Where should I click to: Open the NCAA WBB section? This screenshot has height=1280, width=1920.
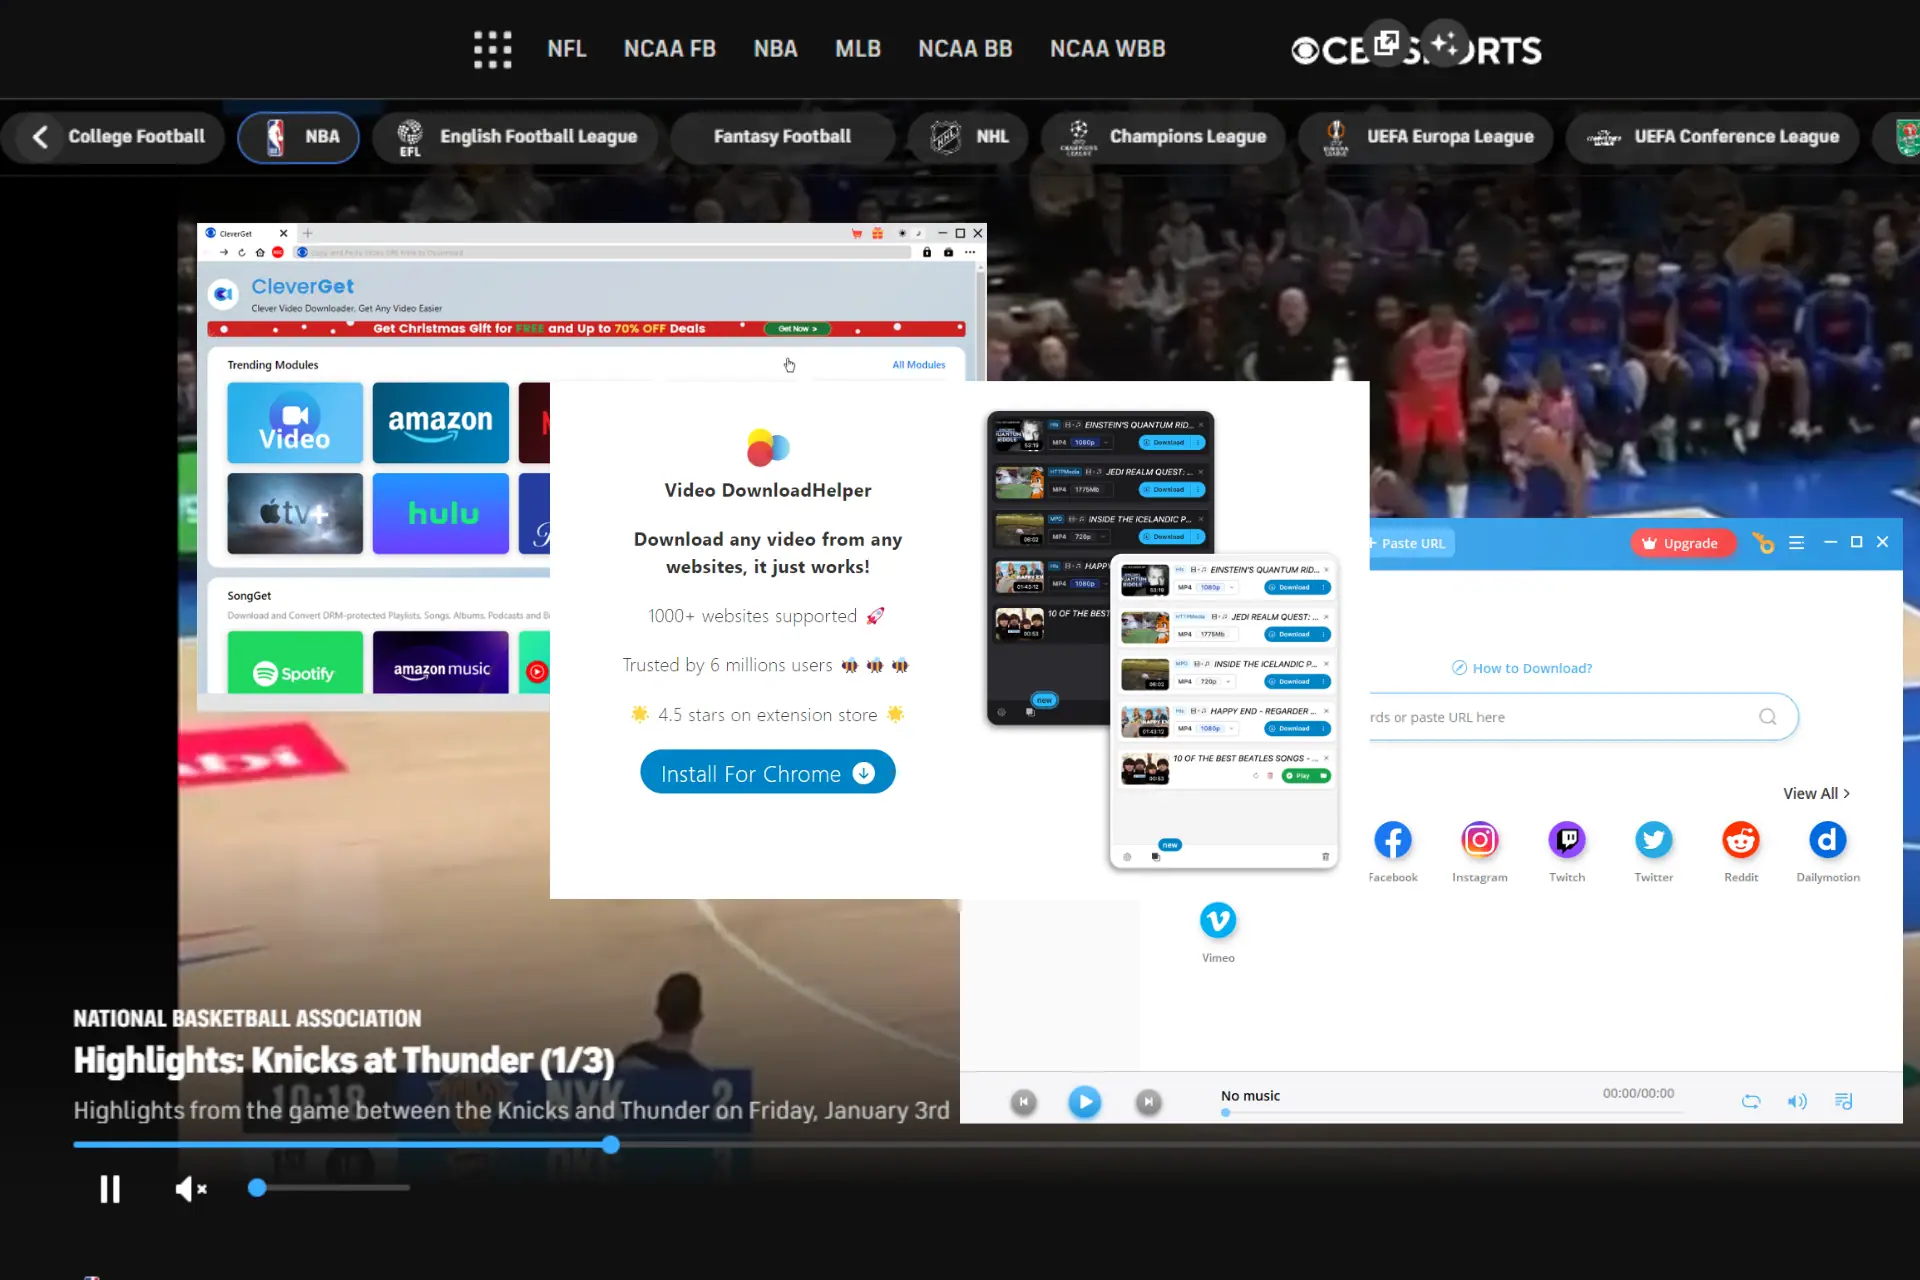click(1107, 49)
